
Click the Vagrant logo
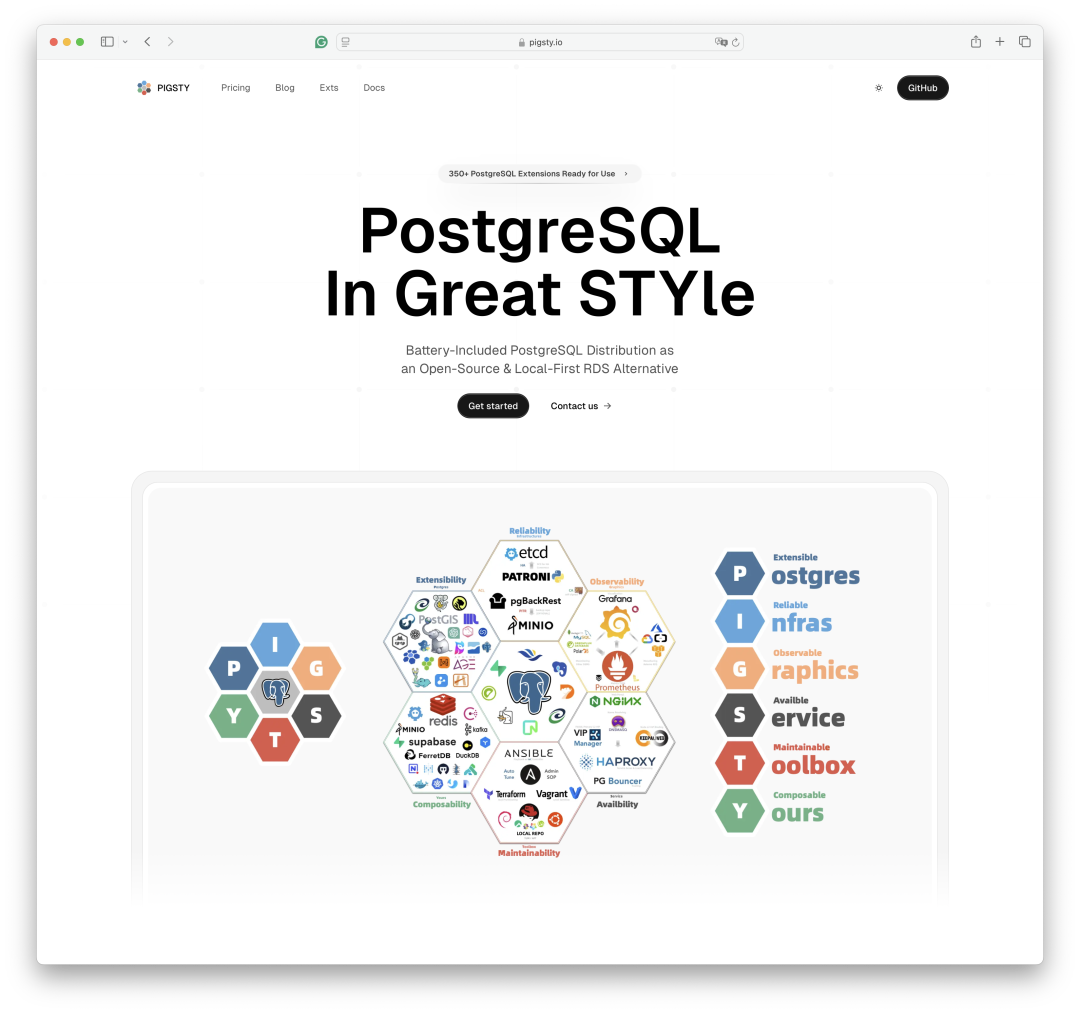point(559,793)
